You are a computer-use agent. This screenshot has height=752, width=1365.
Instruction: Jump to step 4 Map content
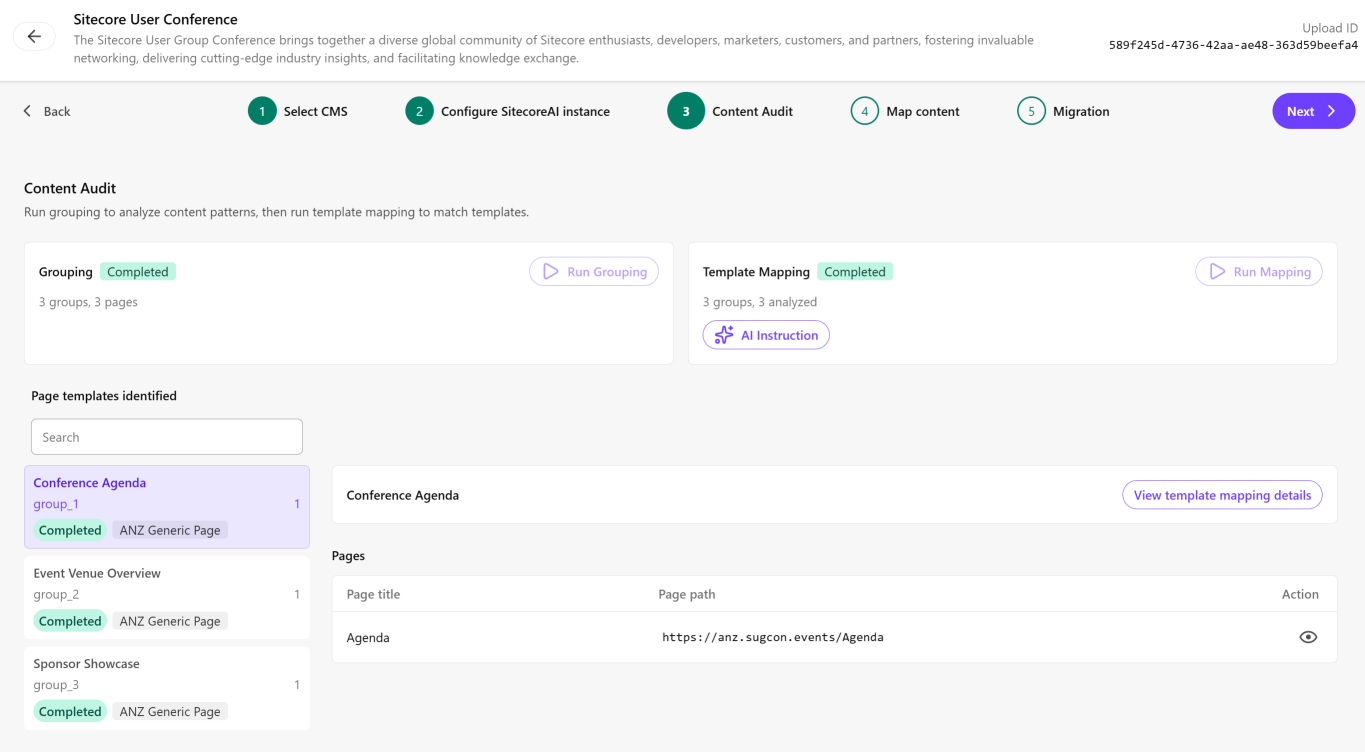905,111
